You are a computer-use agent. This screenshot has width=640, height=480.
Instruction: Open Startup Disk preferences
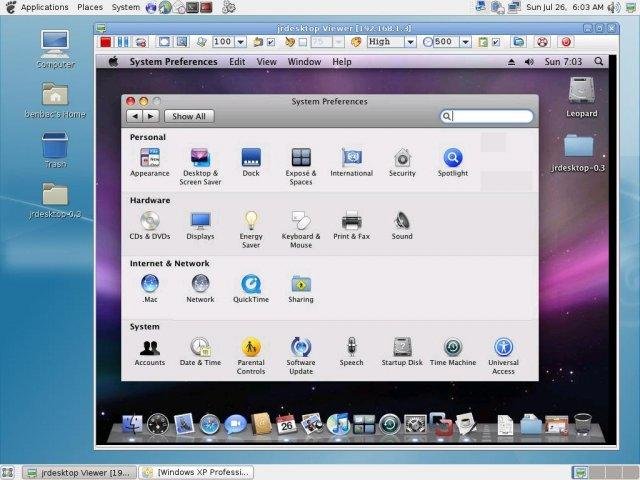402,352
